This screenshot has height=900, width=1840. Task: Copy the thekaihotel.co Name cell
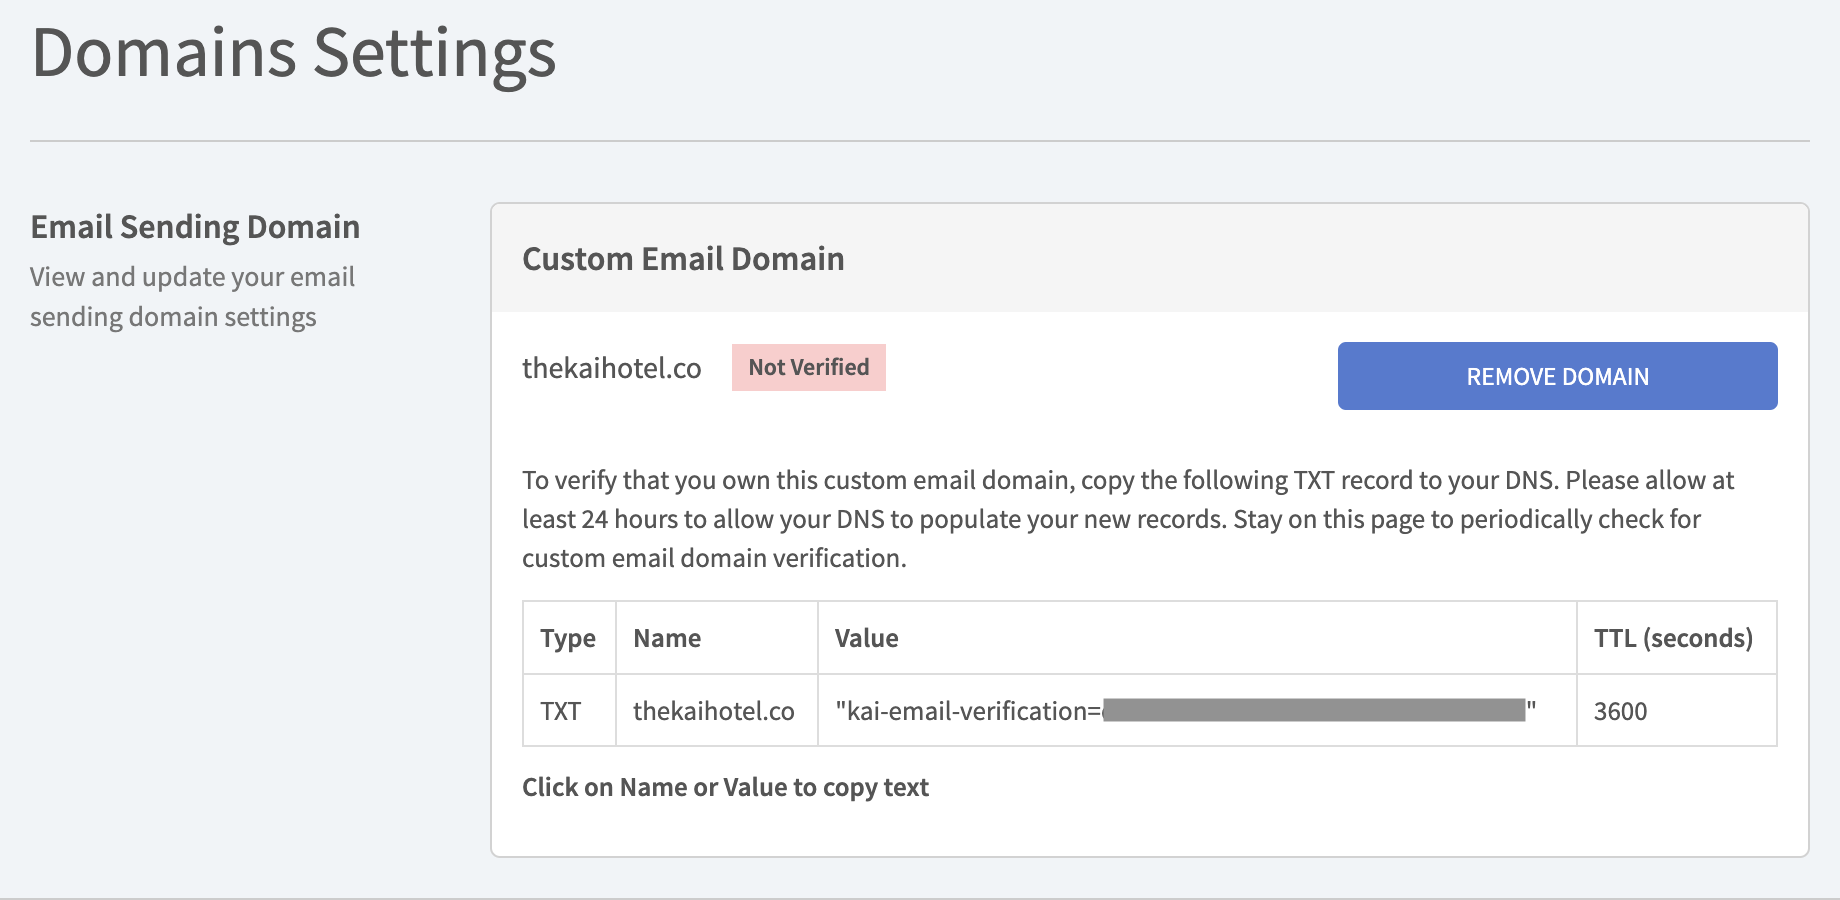coord(713,711)
